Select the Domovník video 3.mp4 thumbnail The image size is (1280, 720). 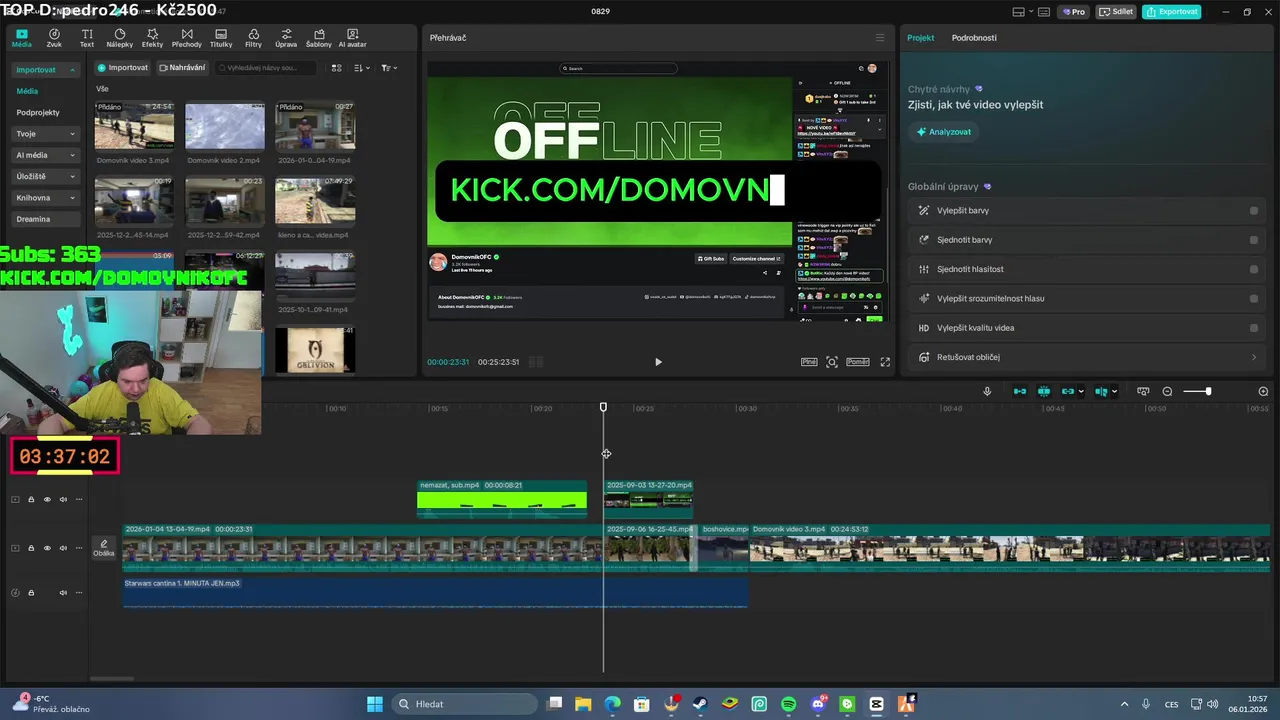(x=134, y=126)
